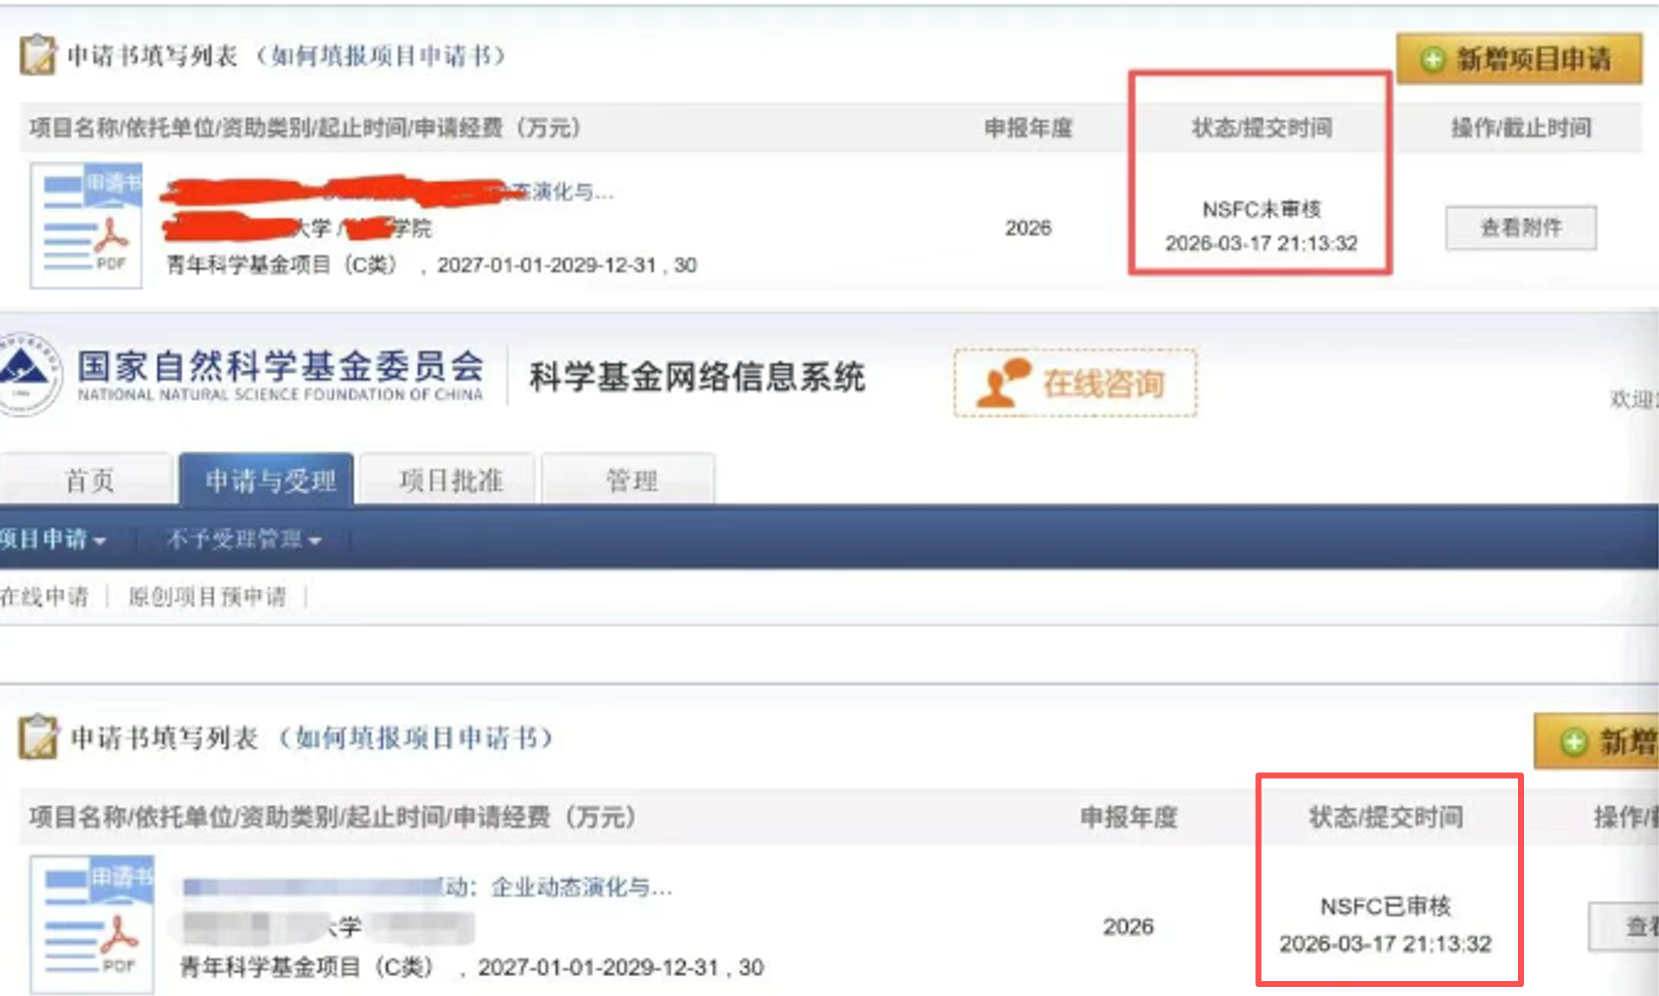This screenshot has height=996, width=1659.
Task: Select the 管理 tab
Action: (631, 480)
